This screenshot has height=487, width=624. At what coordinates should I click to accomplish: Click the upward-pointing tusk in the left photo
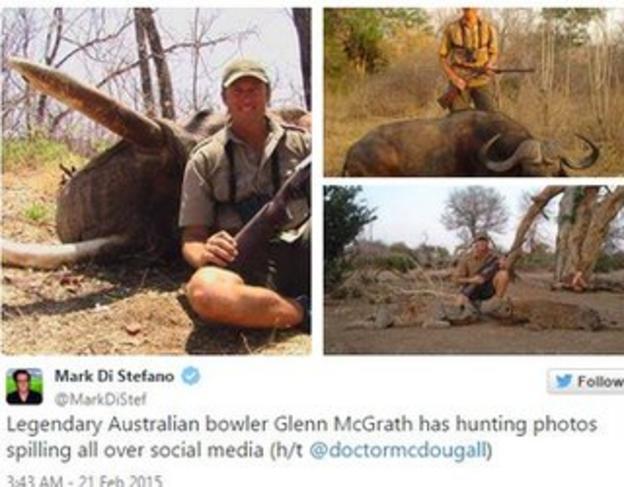click(x=86, y=101)
